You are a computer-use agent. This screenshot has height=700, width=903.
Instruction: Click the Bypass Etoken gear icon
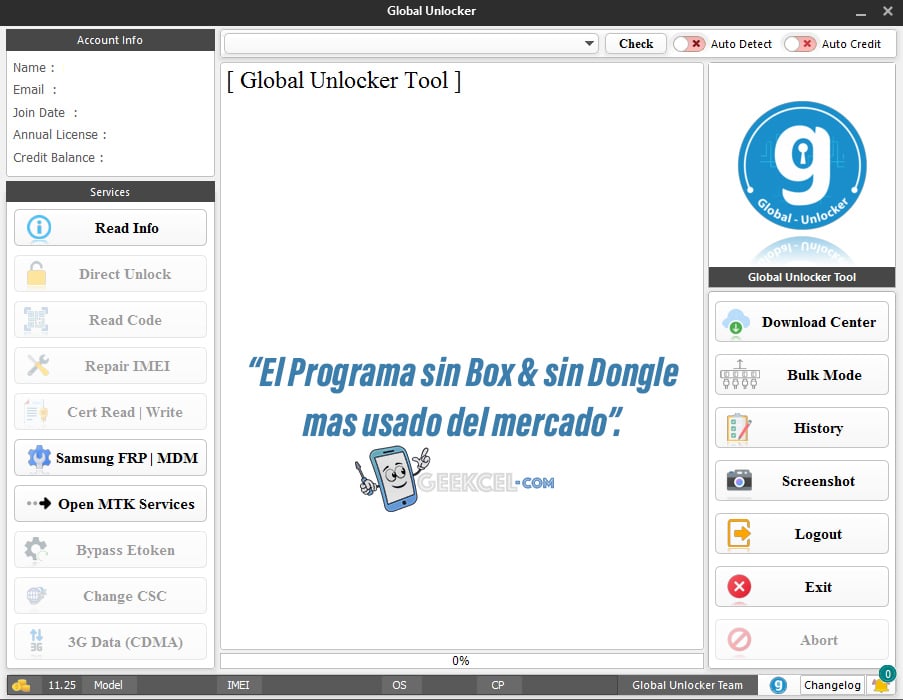[36, 550]
